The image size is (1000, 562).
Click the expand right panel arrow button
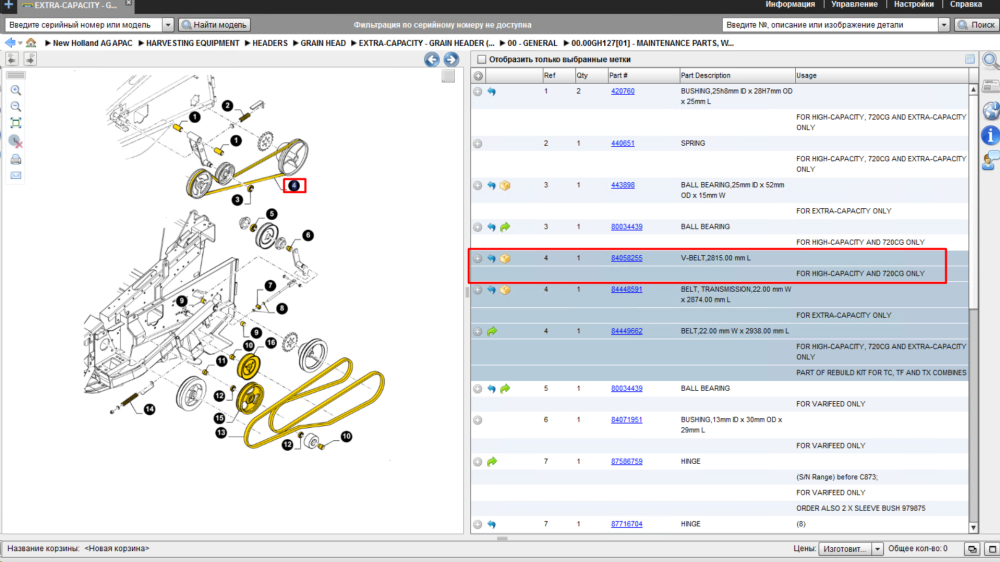[x=30, y=59]
